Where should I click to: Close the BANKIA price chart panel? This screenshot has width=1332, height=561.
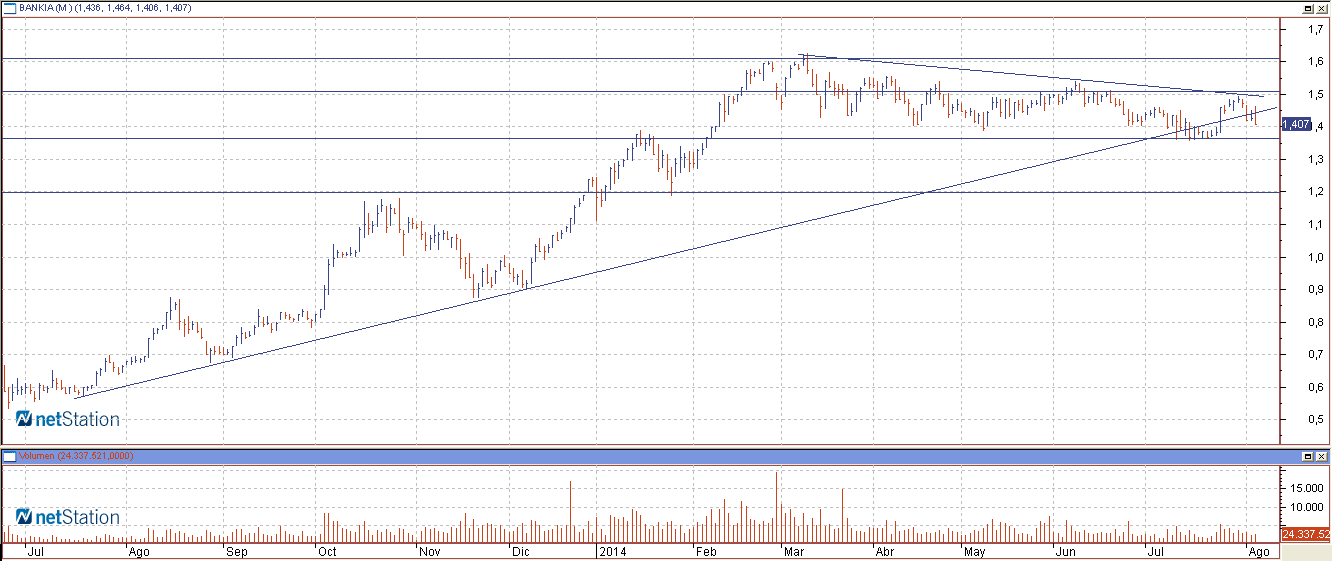(x=1321, y=8)
